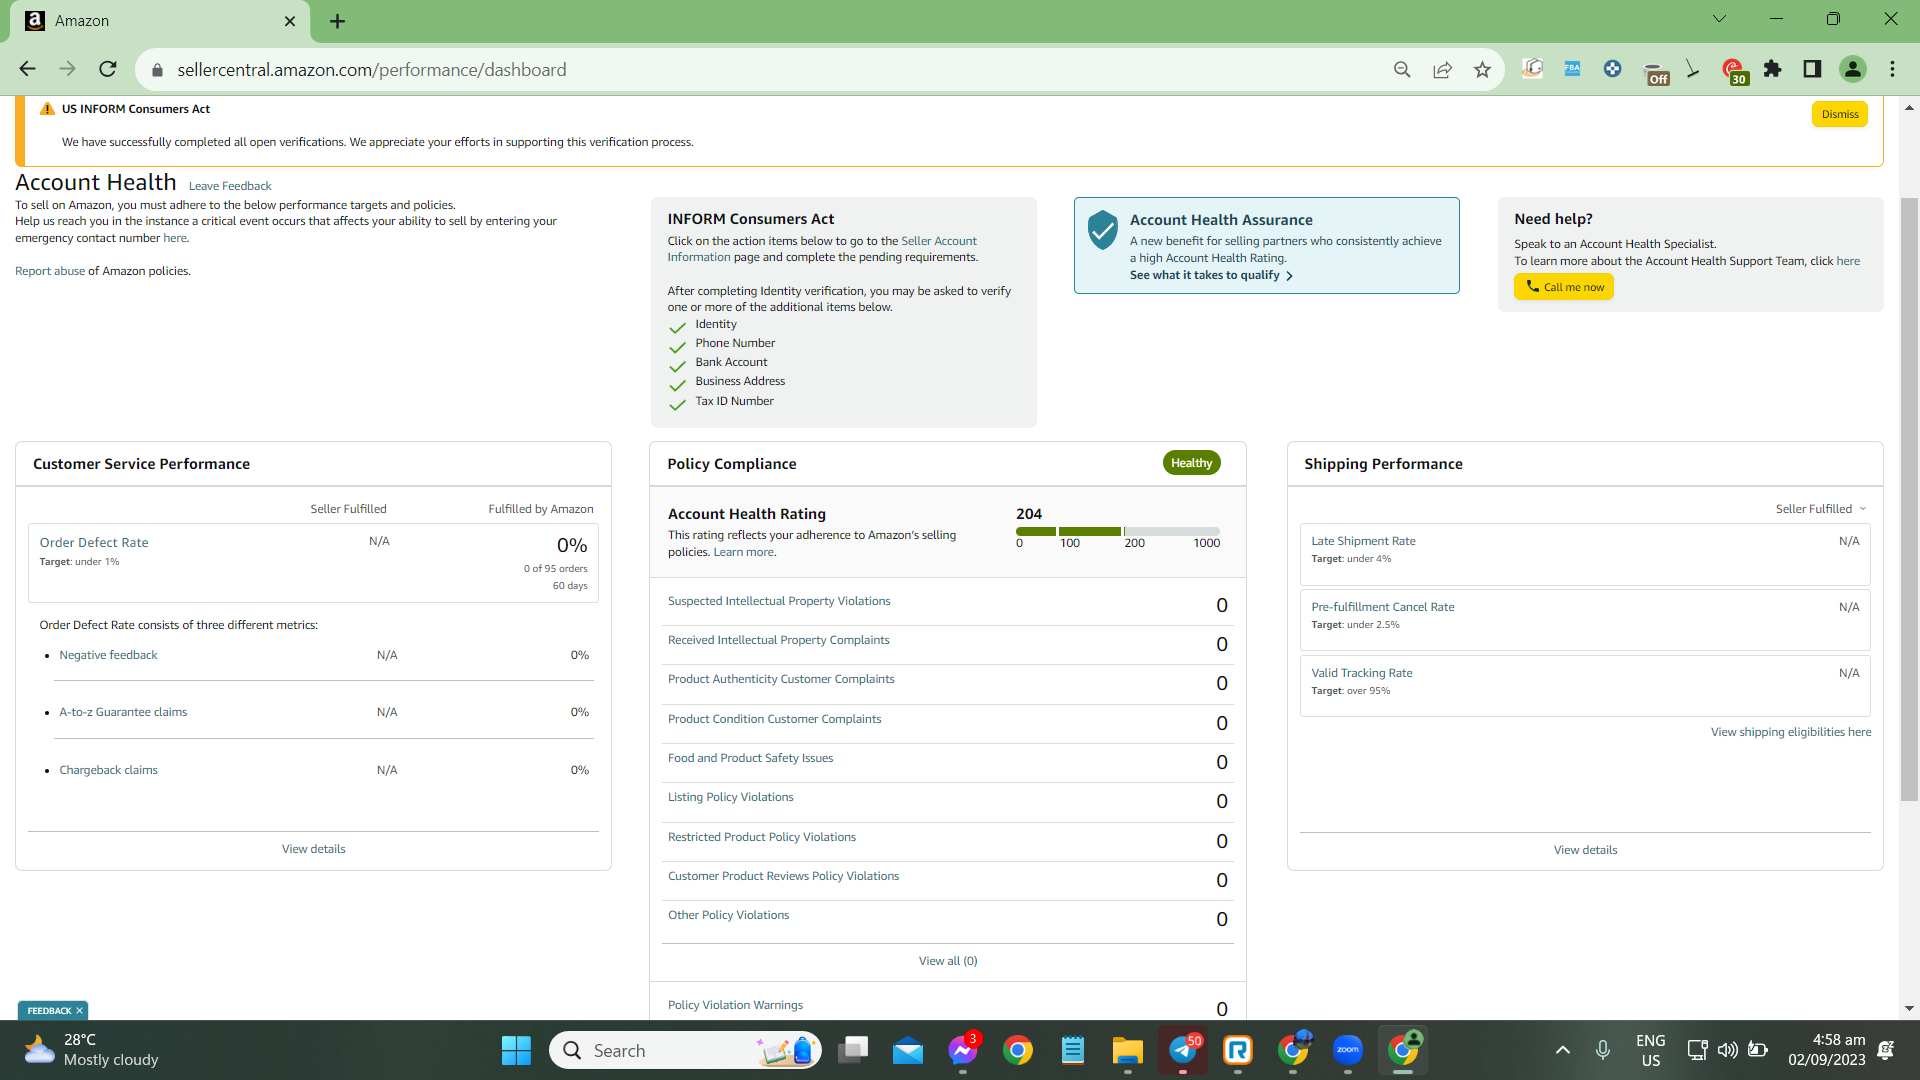Viewport: 1920px width, 1080px height.
Task: Click Report abuse link
Action: pyautogui.click(x=50, y=271)
